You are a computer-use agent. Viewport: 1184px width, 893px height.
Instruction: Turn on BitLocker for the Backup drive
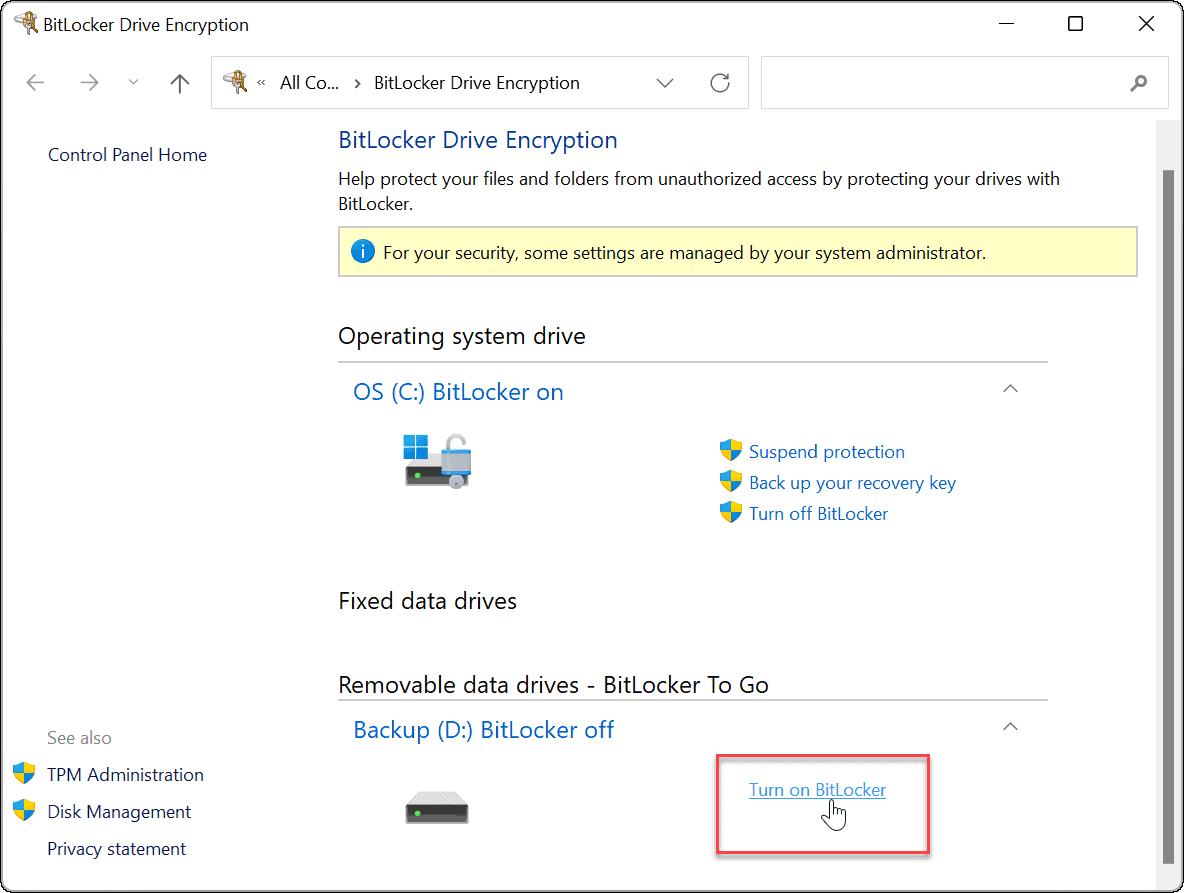pos(817,790)
